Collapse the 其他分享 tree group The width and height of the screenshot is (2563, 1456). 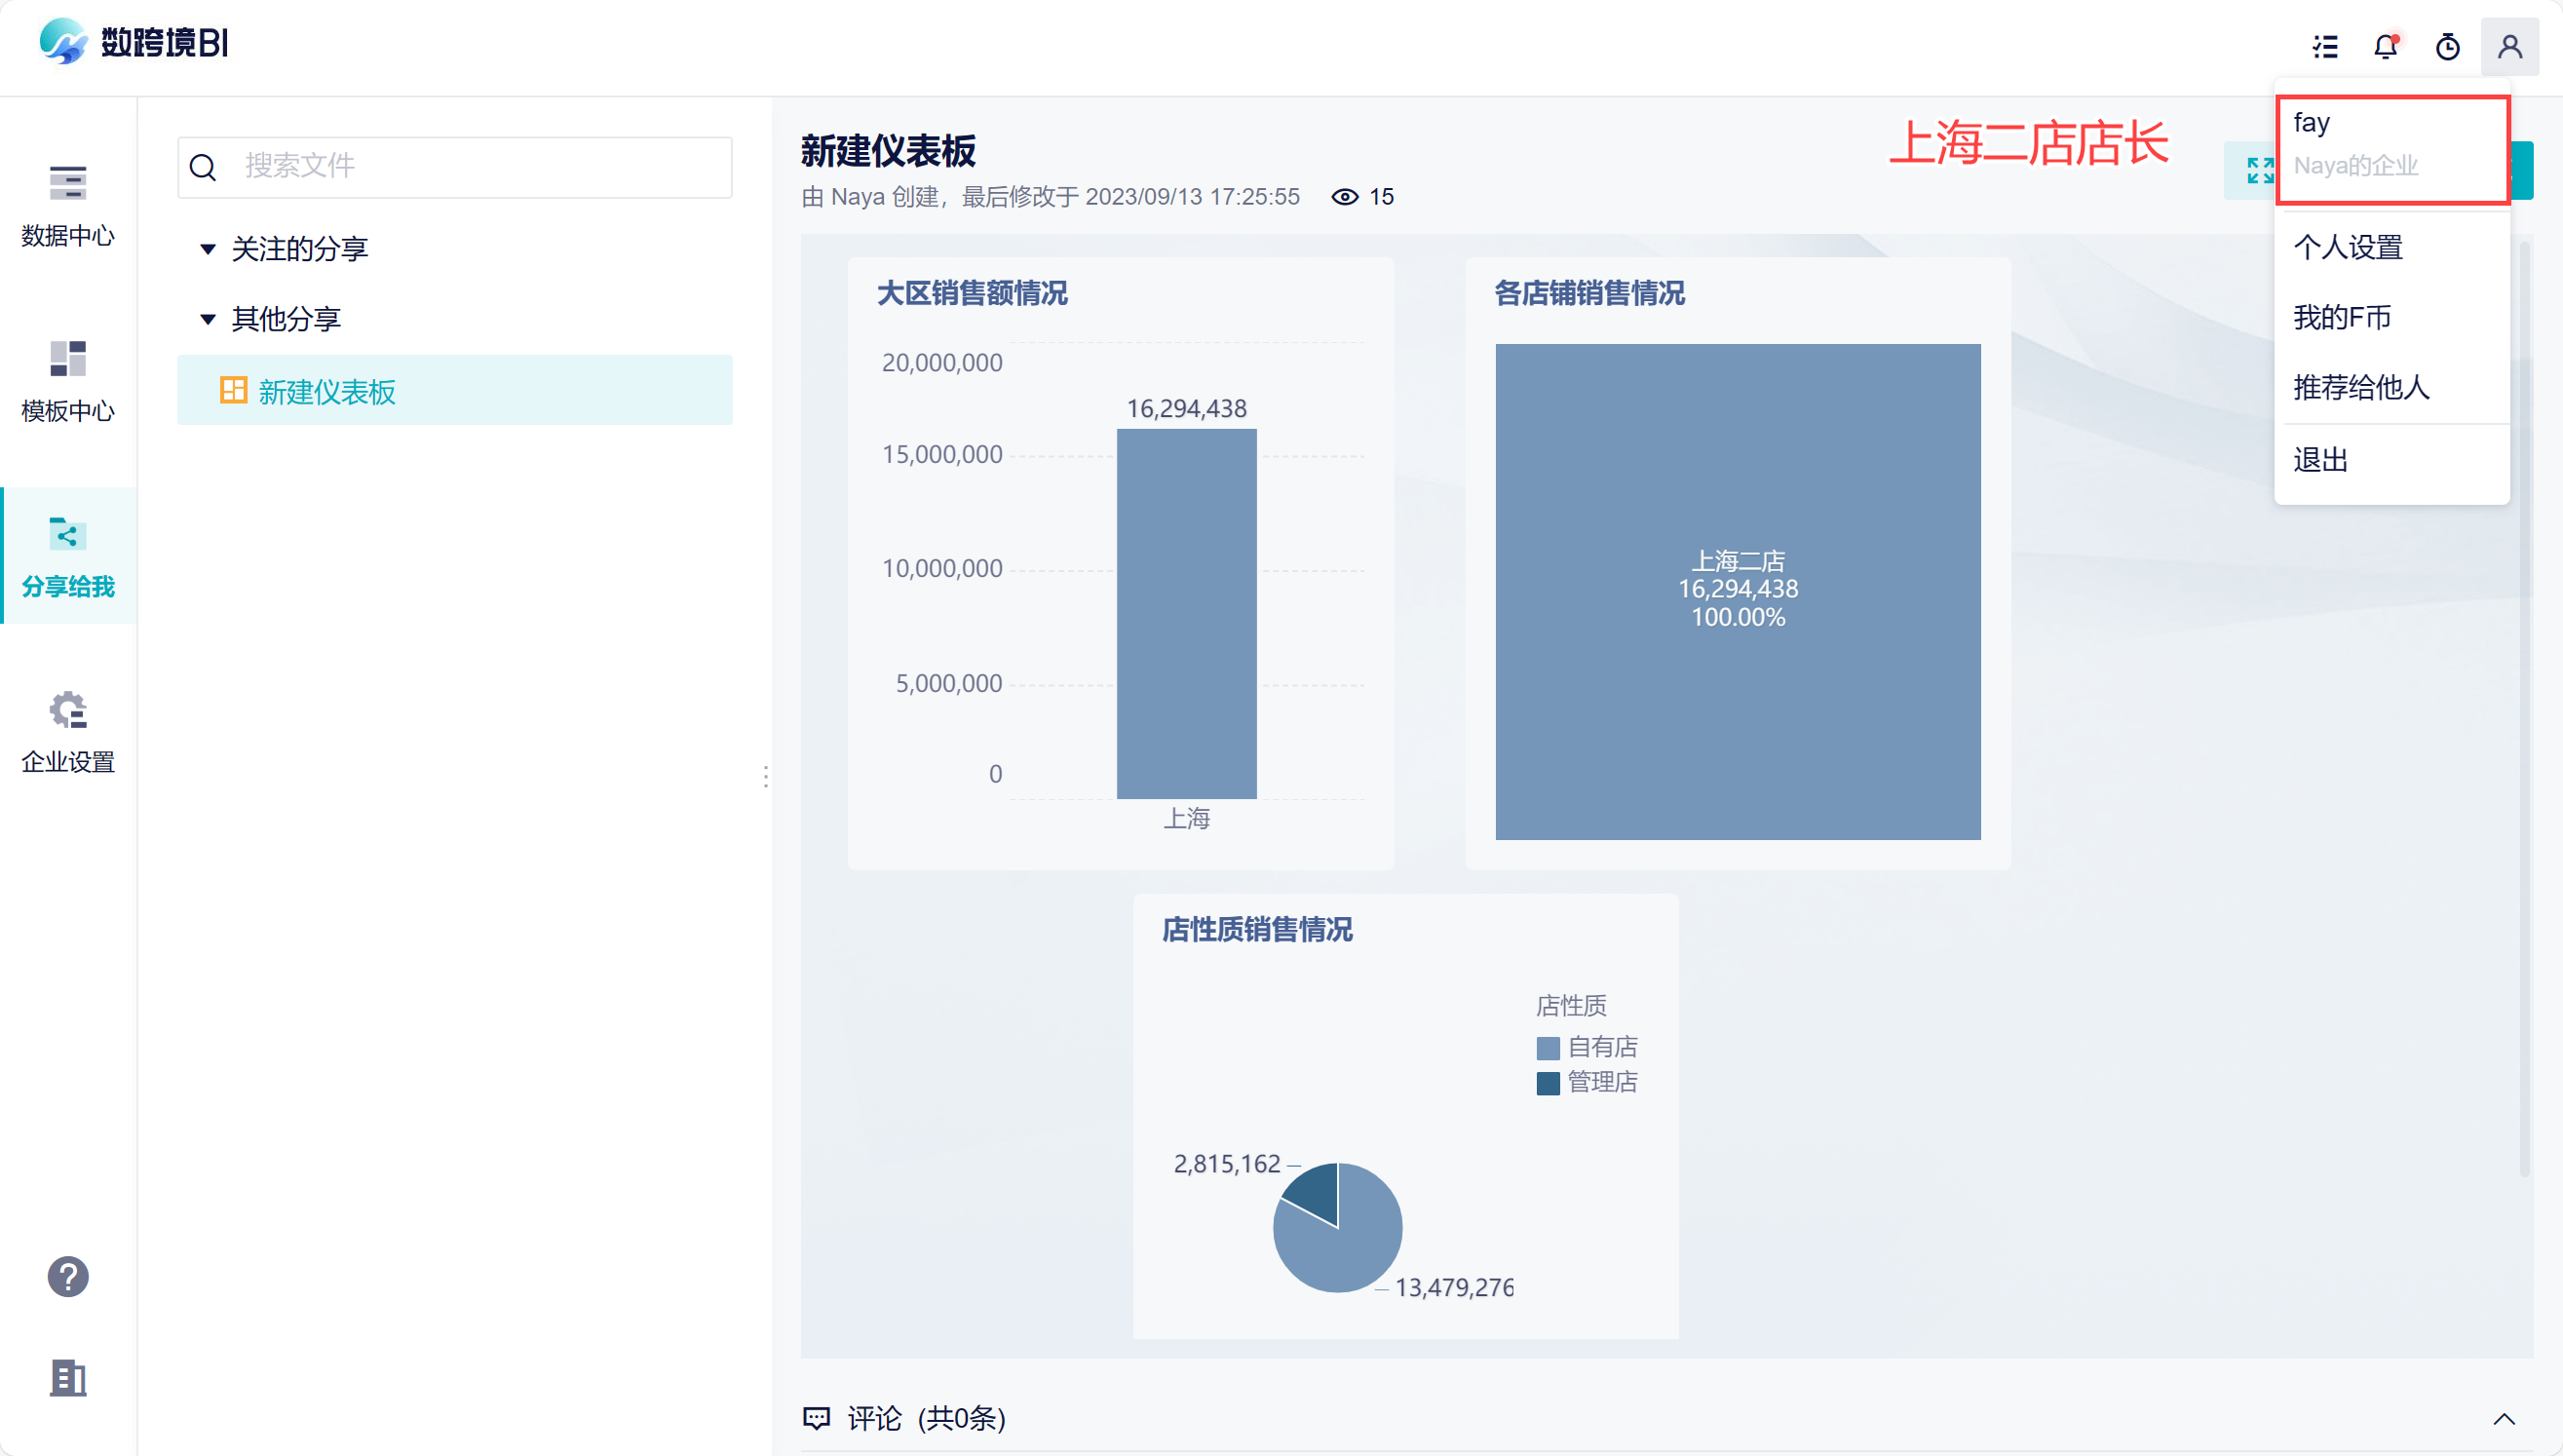pyautogui.click(x=208, y=319)
